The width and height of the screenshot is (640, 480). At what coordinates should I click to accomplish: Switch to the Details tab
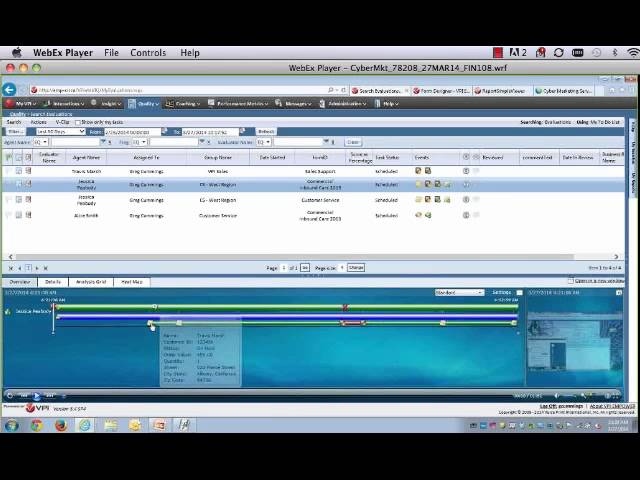click(x=53, y=282)
